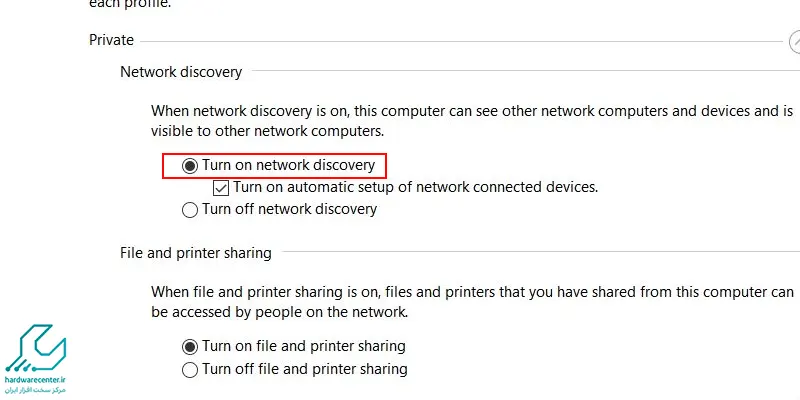Open the hardwarecenter.ir watermark link
The width and height of the screenshot is (800, 400).
point(35,380)
